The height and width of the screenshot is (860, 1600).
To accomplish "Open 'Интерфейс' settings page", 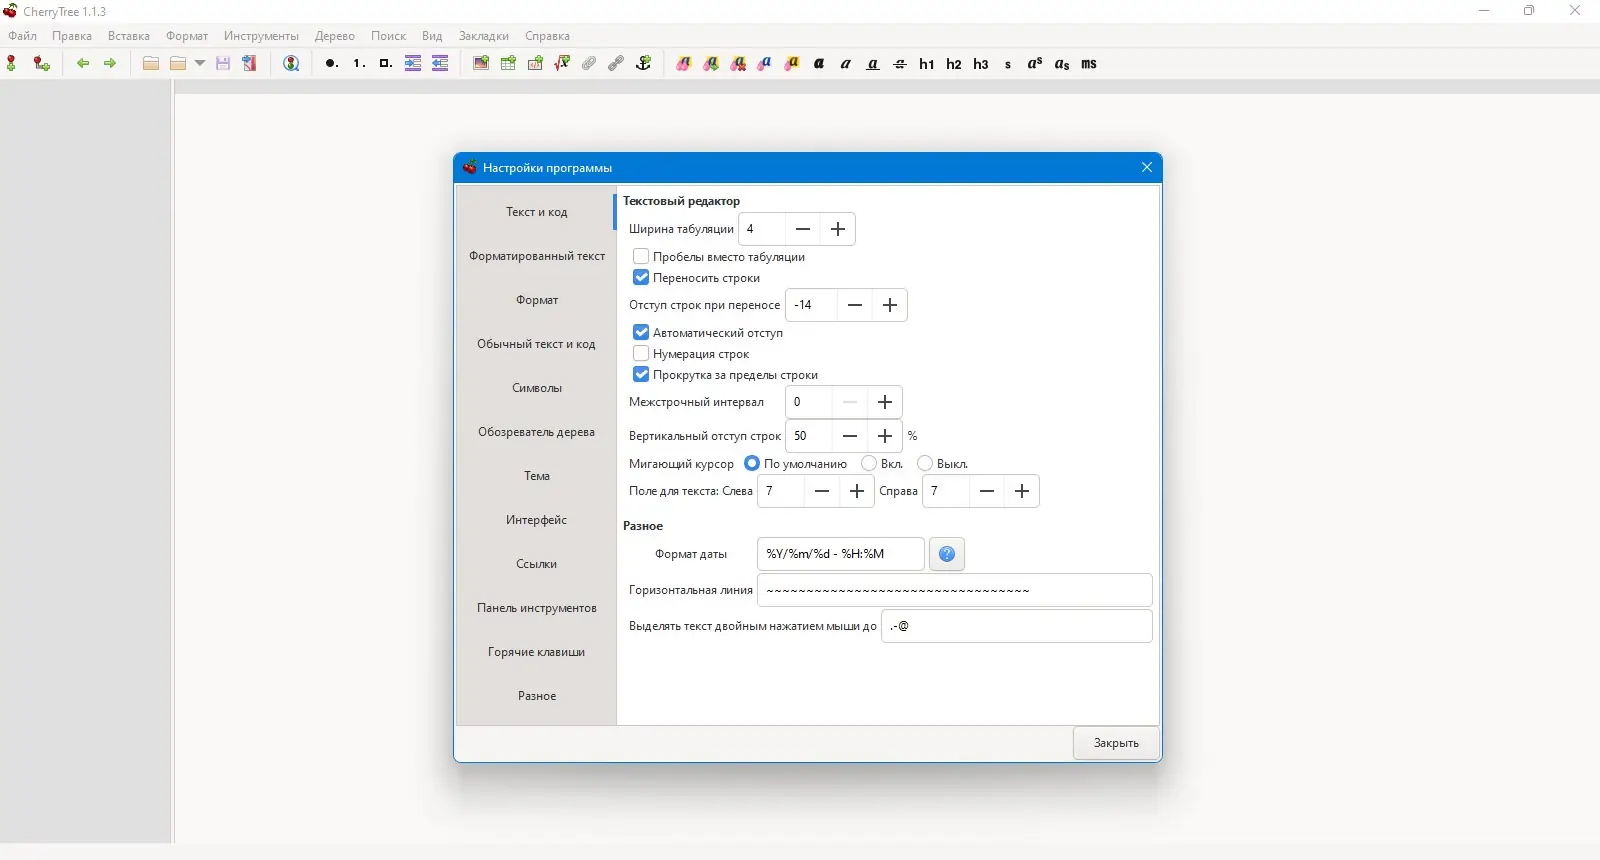I will (x=537, y=520).
